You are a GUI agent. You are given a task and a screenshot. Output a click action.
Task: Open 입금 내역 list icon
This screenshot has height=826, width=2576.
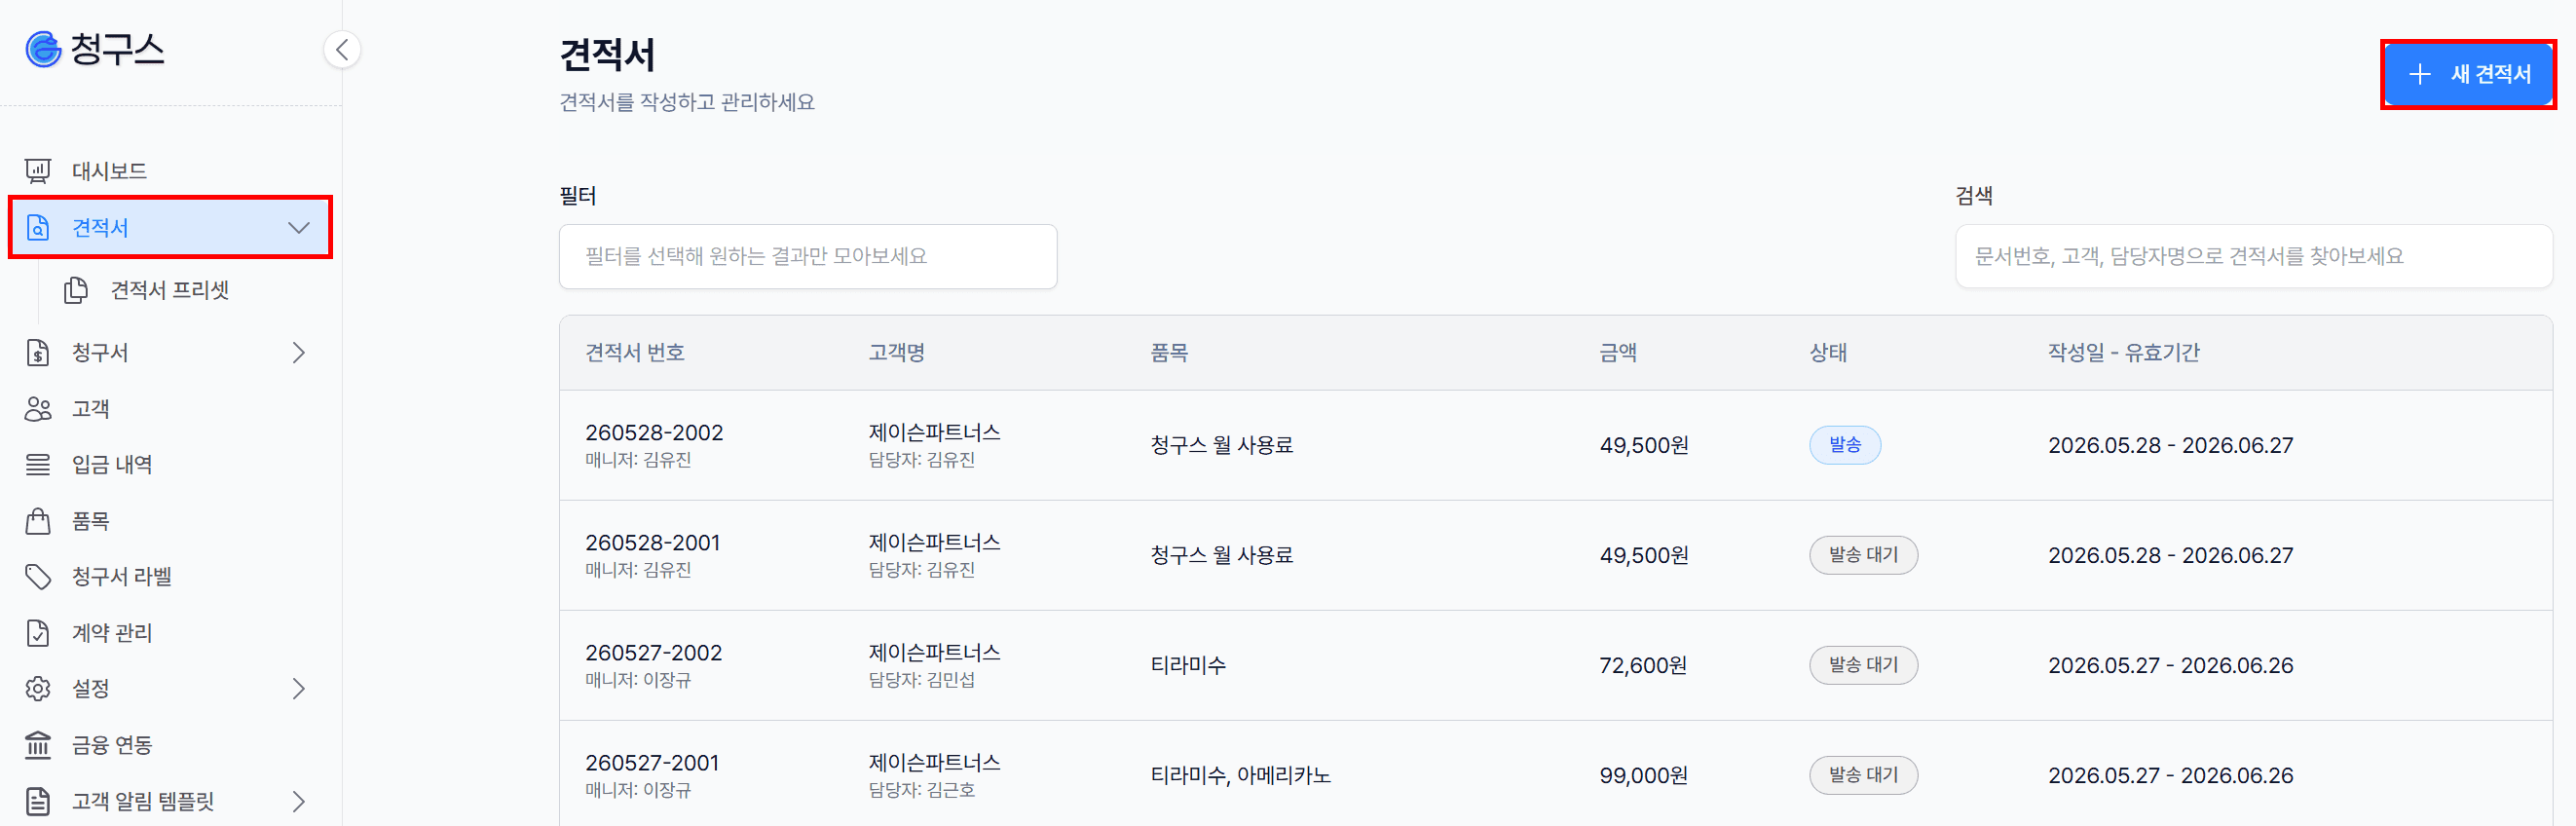click(38, 465)
